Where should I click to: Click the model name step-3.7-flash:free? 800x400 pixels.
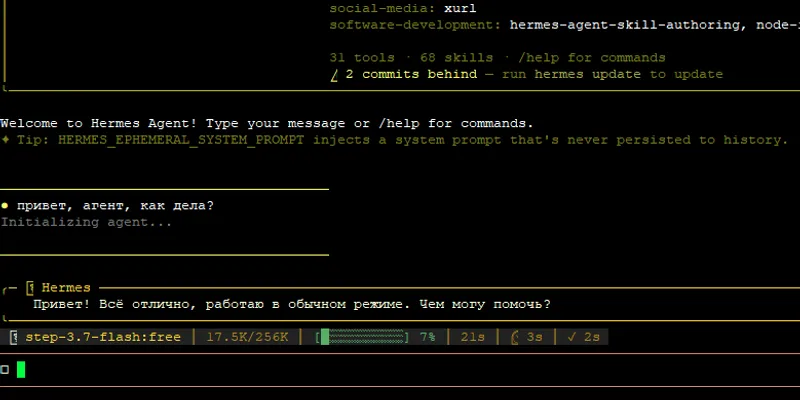point(103,337)
